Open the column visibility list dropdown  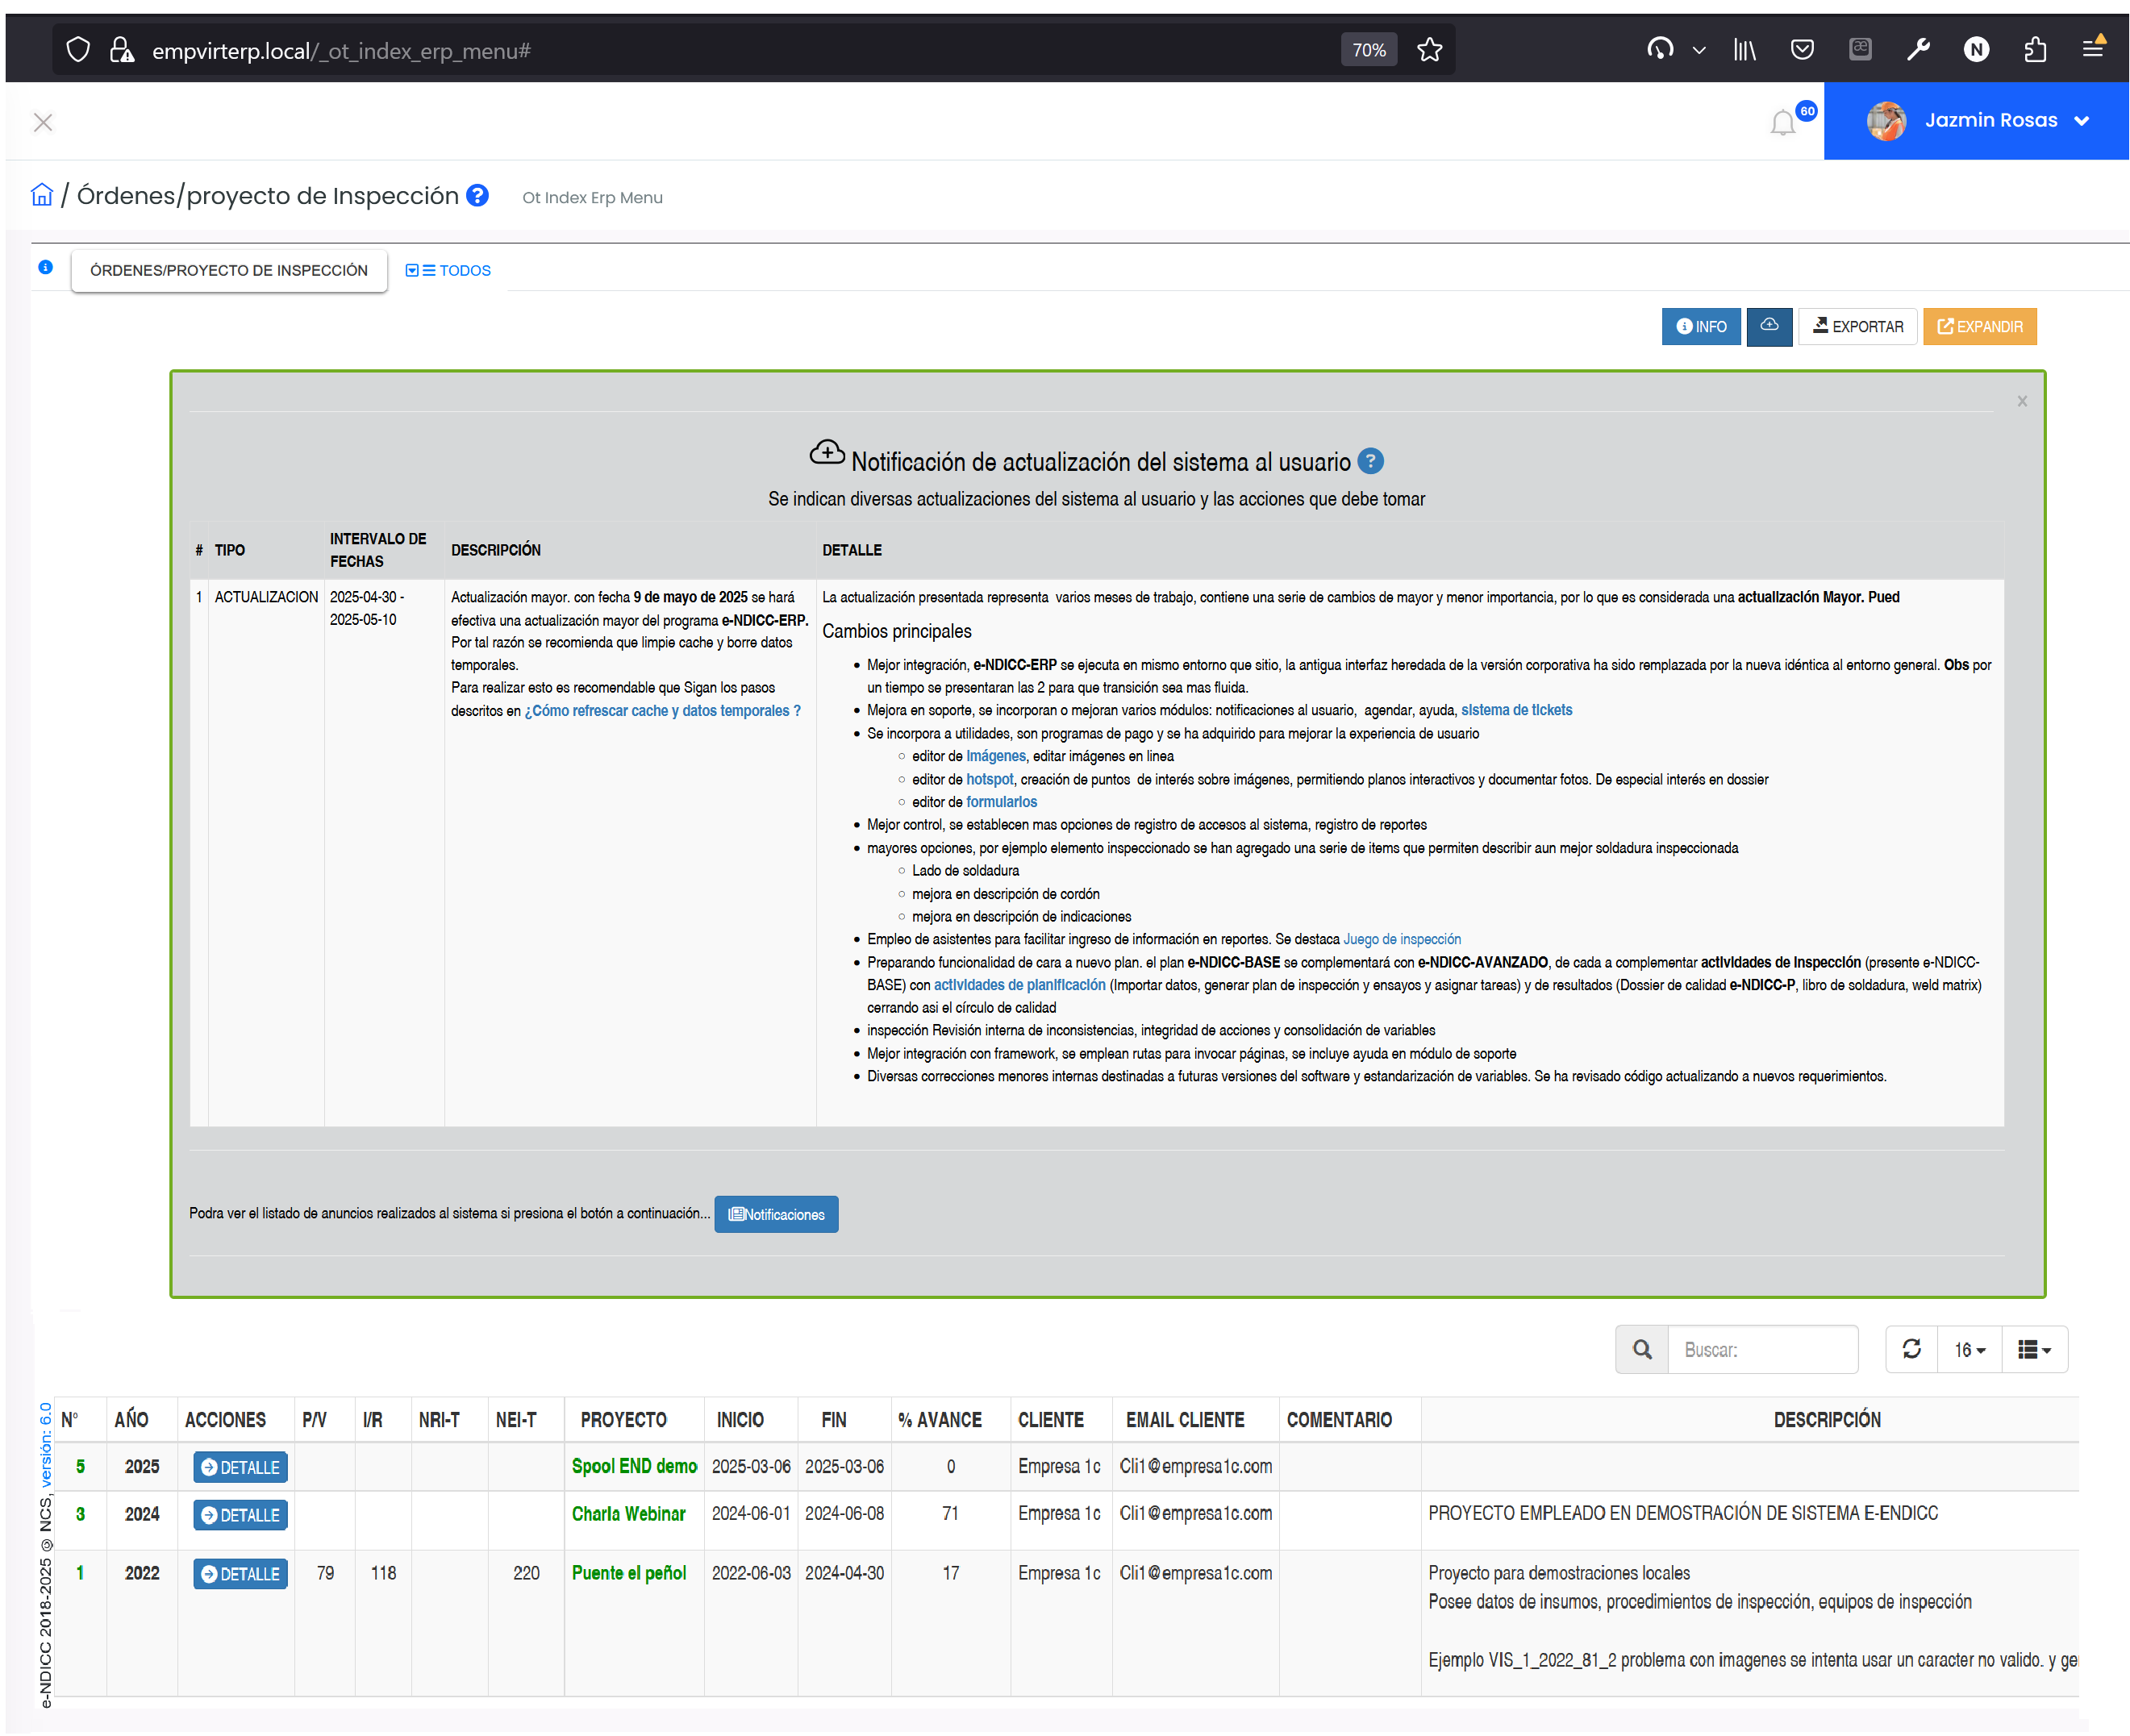point(2034,1349)
